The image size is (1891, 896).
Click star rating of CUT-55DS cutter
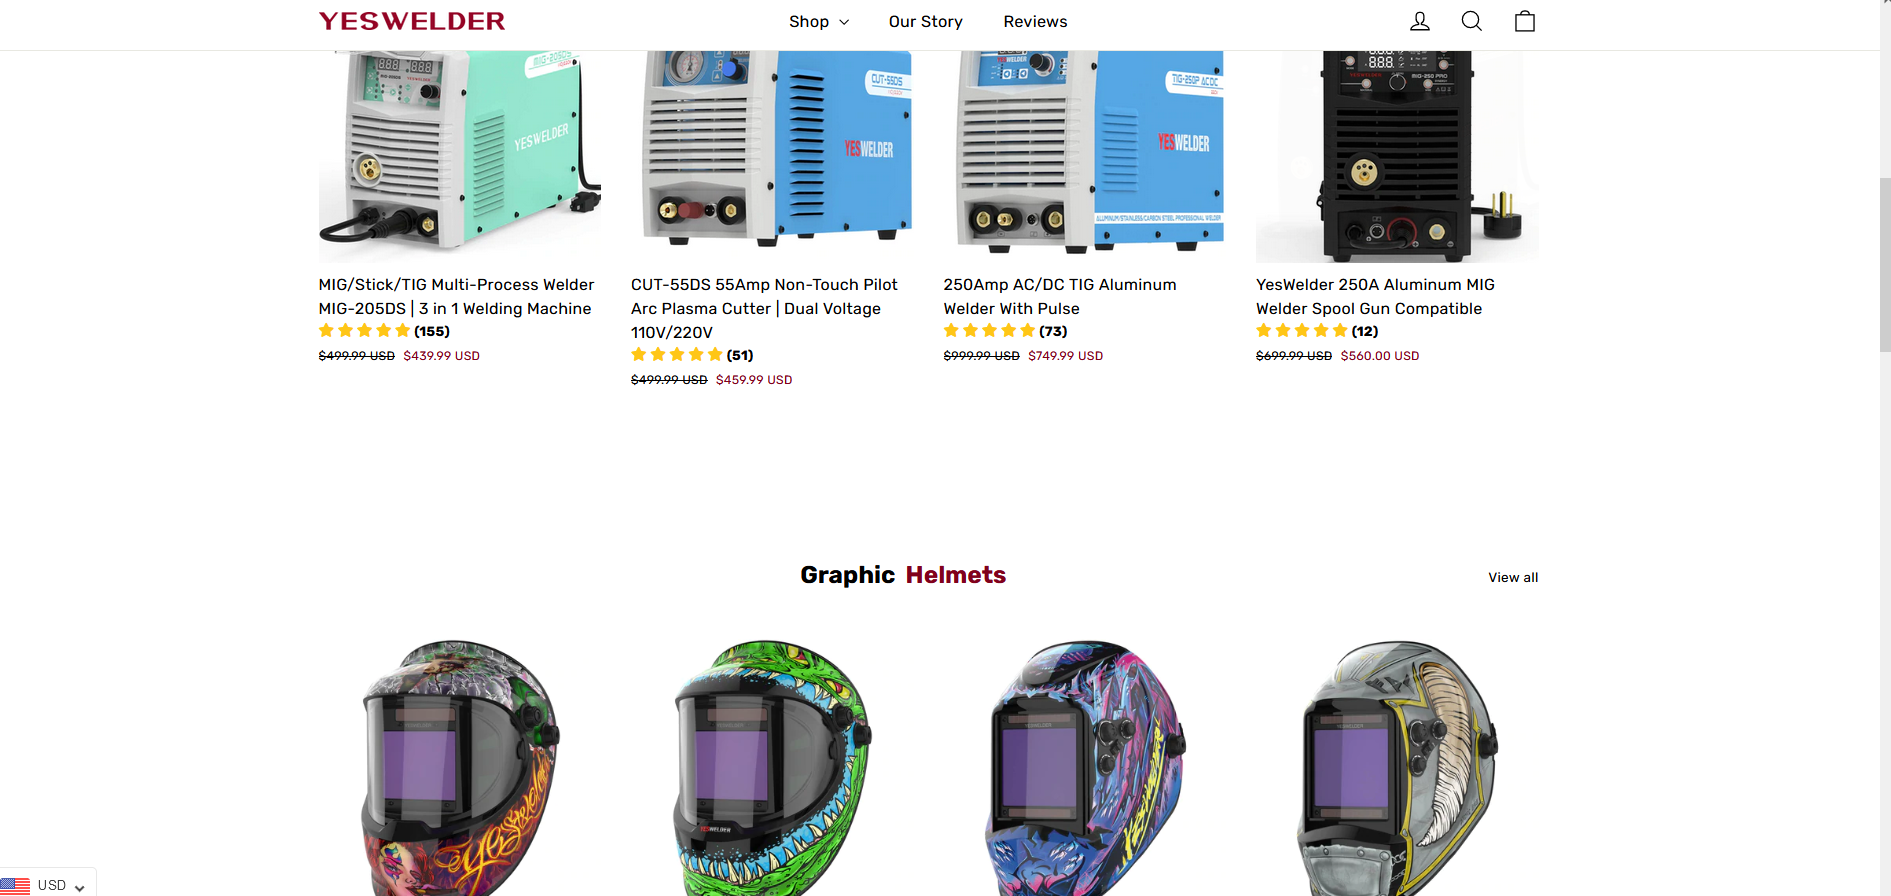[x=677, y=355]
